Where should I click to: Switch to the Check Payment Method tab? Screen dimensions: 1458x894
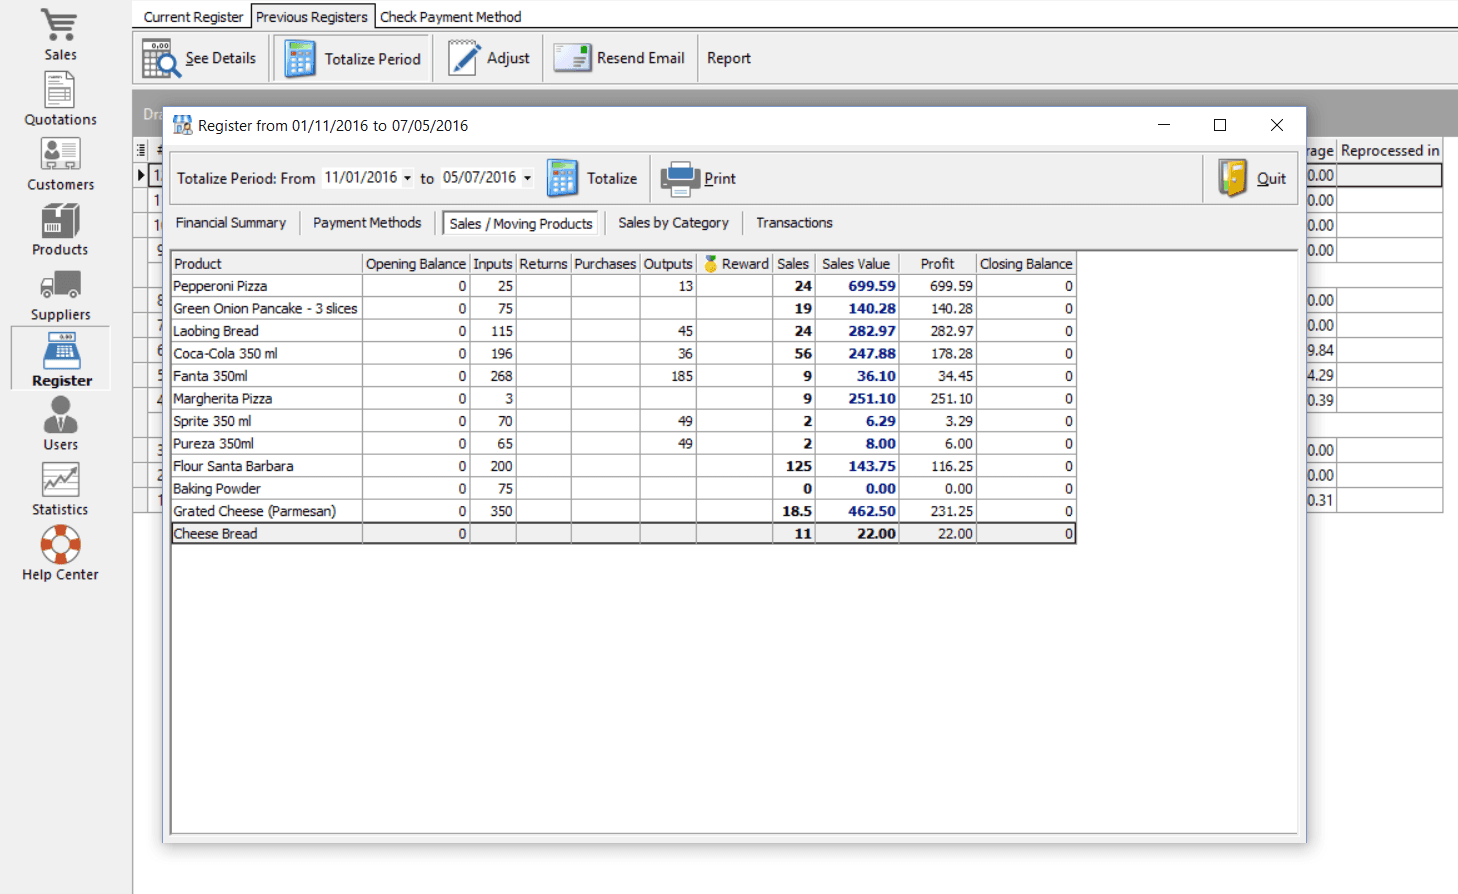tap(450, 16)
